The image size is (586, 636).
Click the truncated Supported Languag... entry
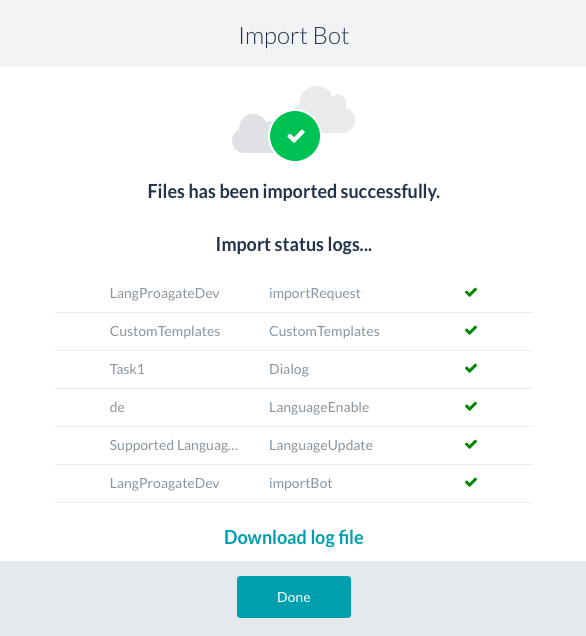click(x=174, y=445)
